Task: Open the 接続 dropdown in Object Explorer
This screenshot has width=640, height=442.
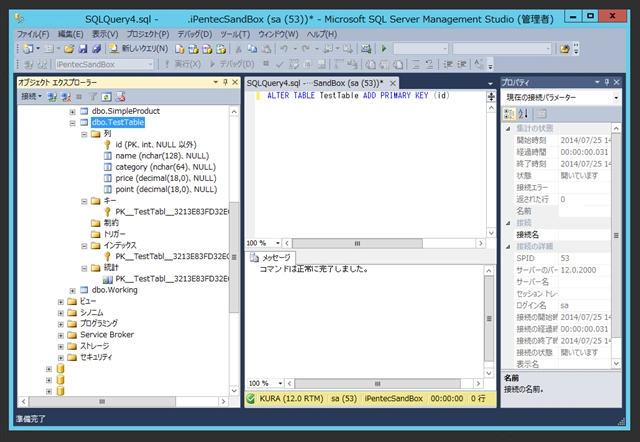Action: [x=31, y=97]
